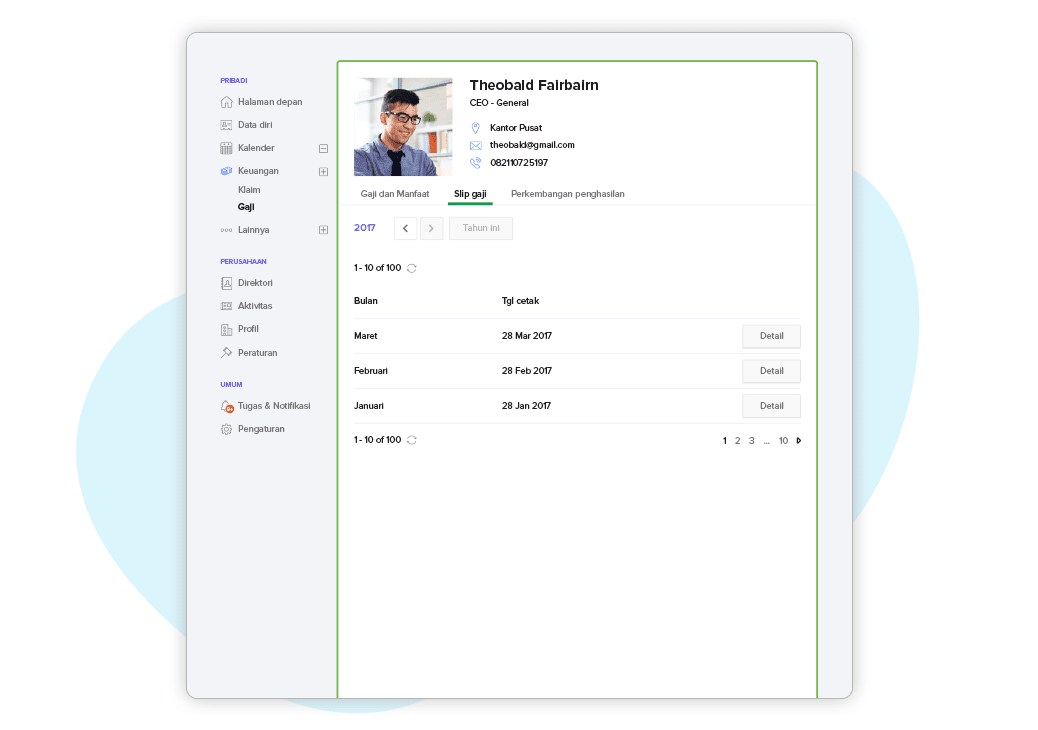Screen dimensions: 1038x730
Task: View Detail for Maret payslip
Action: pyautogui.click(x=771, y=336)
